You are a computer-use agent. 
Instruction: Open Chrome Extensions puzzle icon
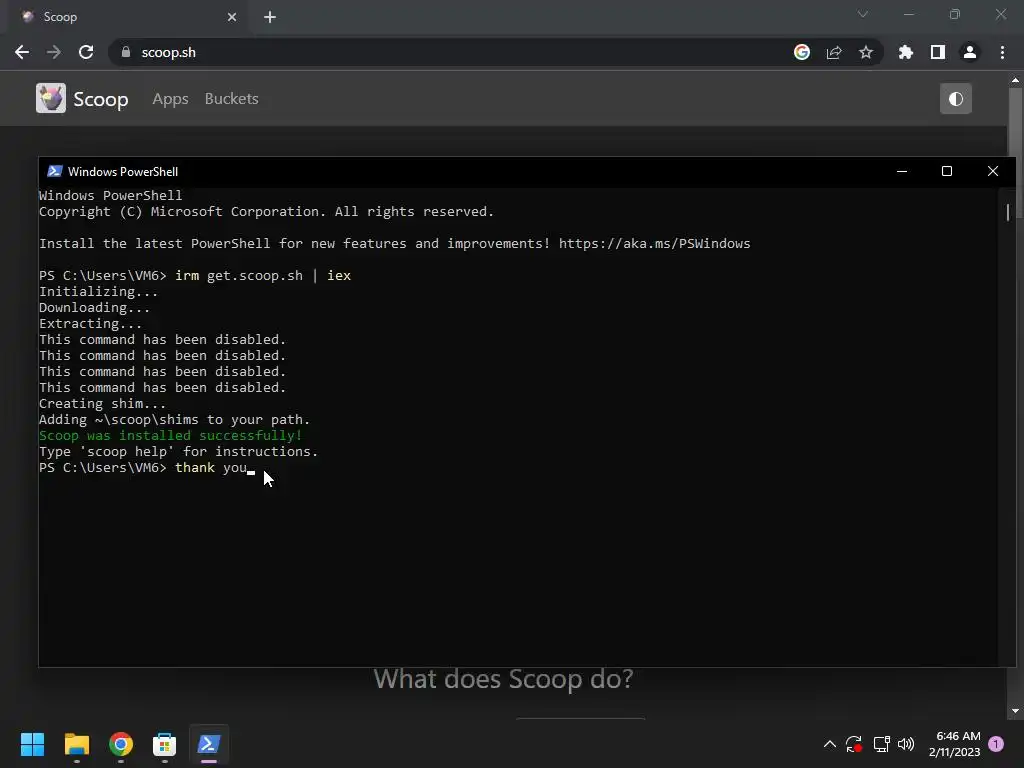point(906,52)
